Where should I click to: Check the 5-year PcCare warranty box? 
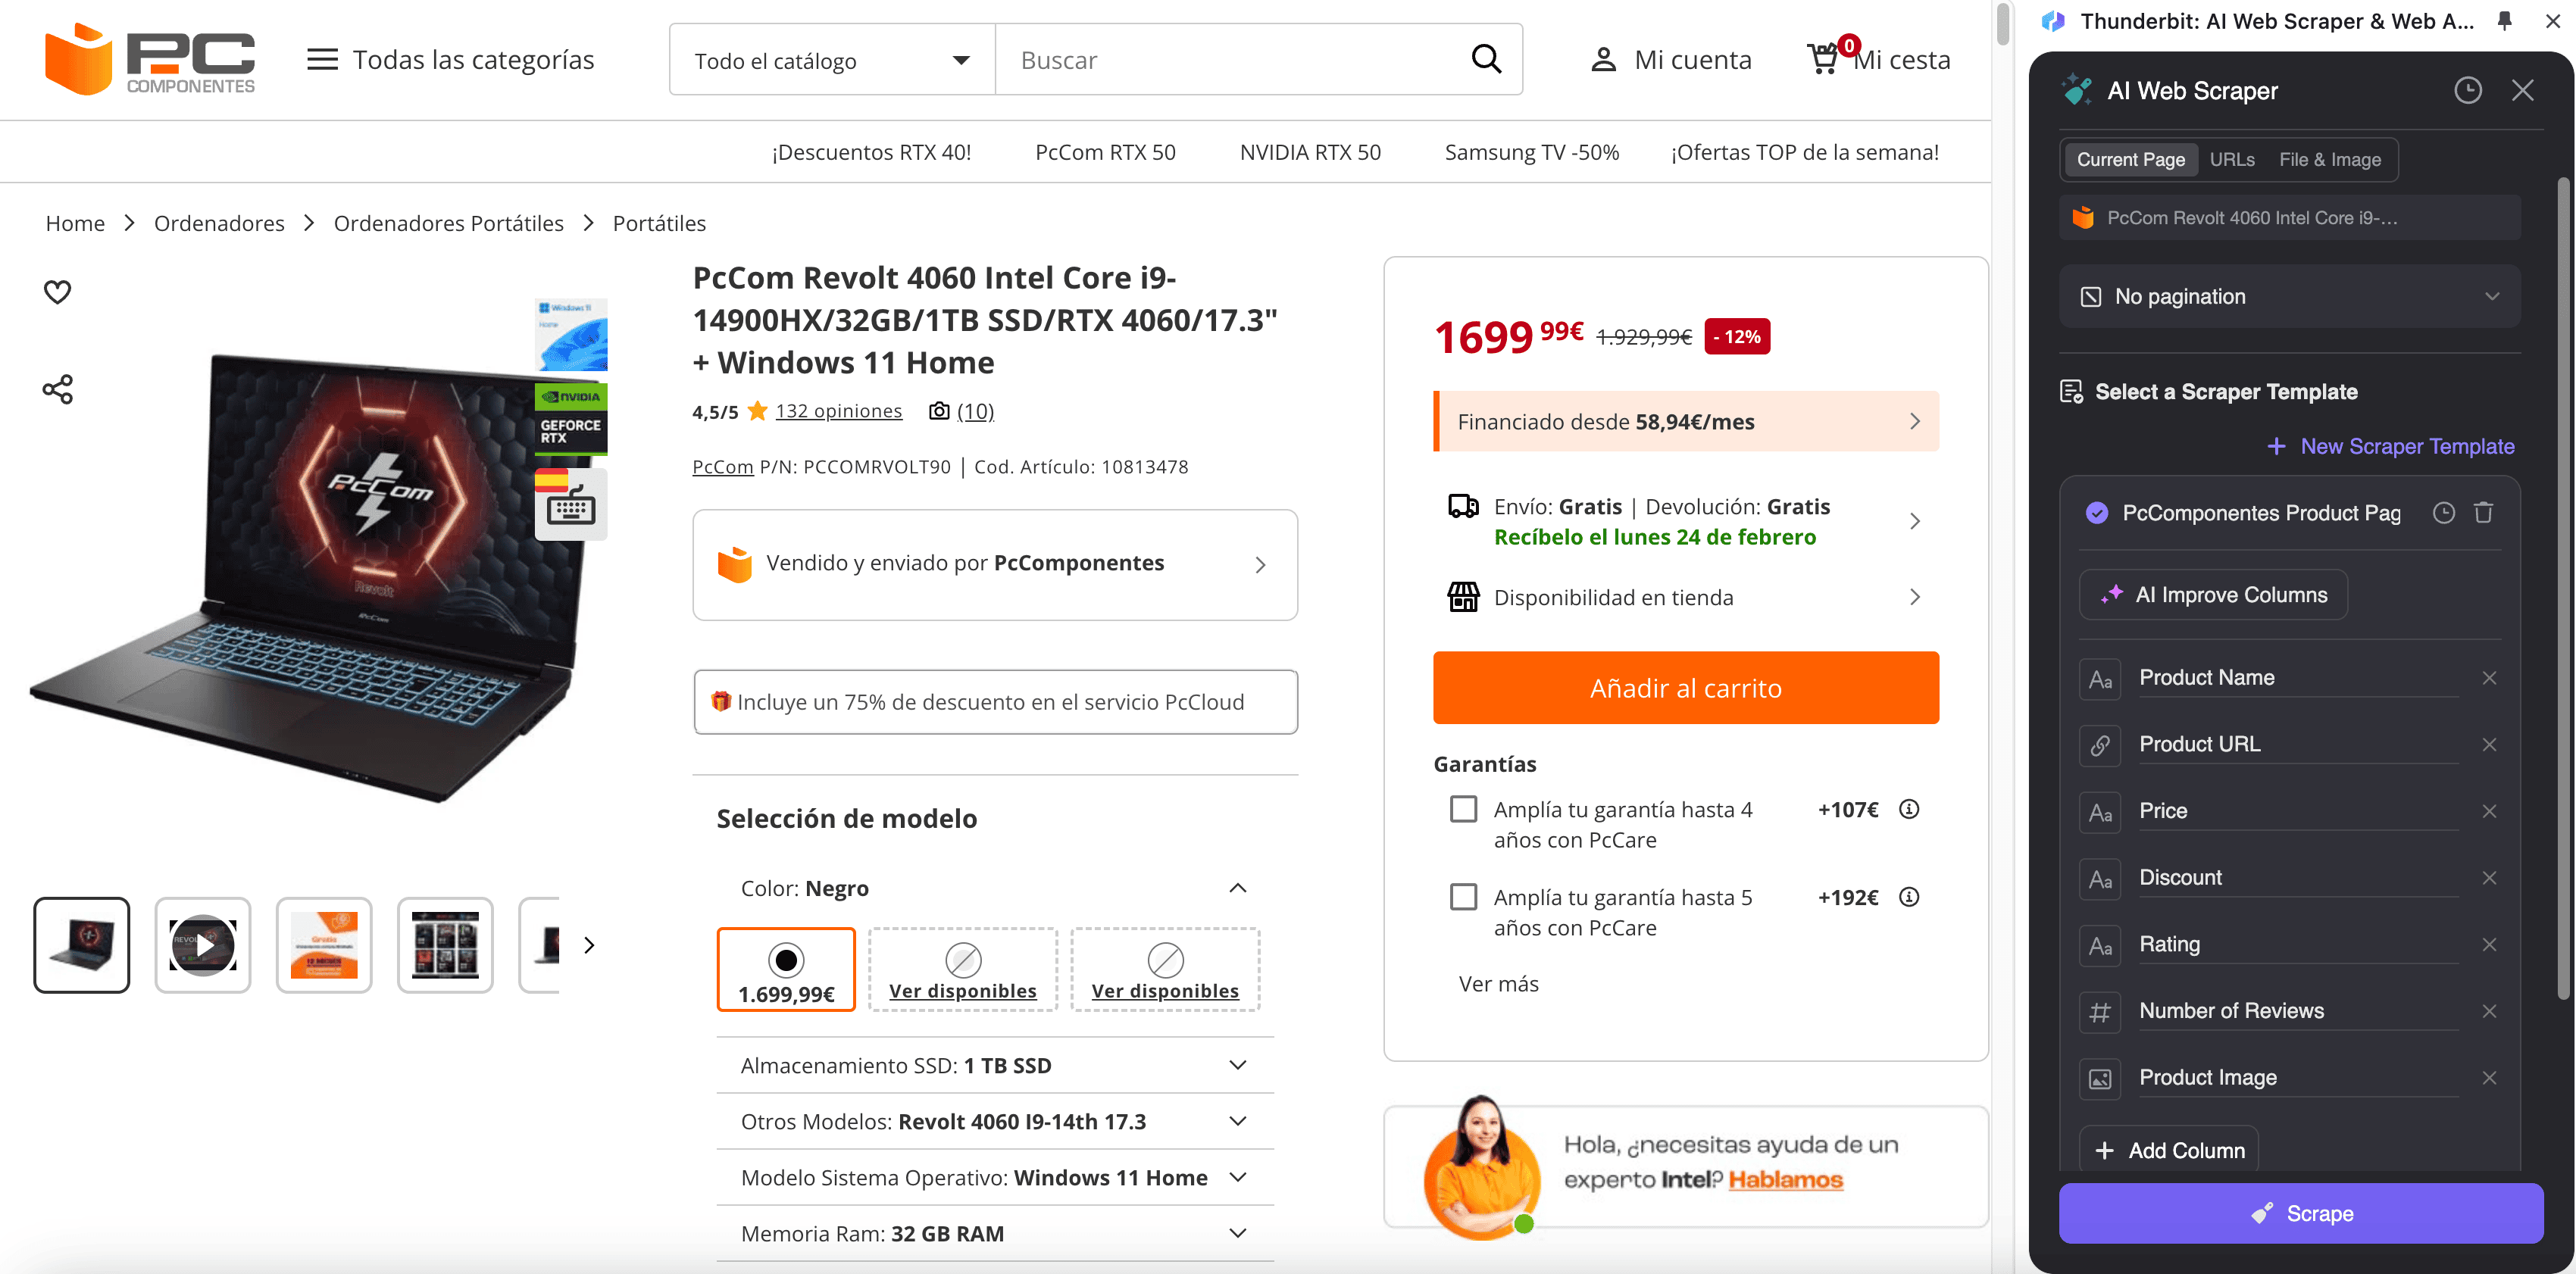pyautogui.click(x=1463, y=897)
